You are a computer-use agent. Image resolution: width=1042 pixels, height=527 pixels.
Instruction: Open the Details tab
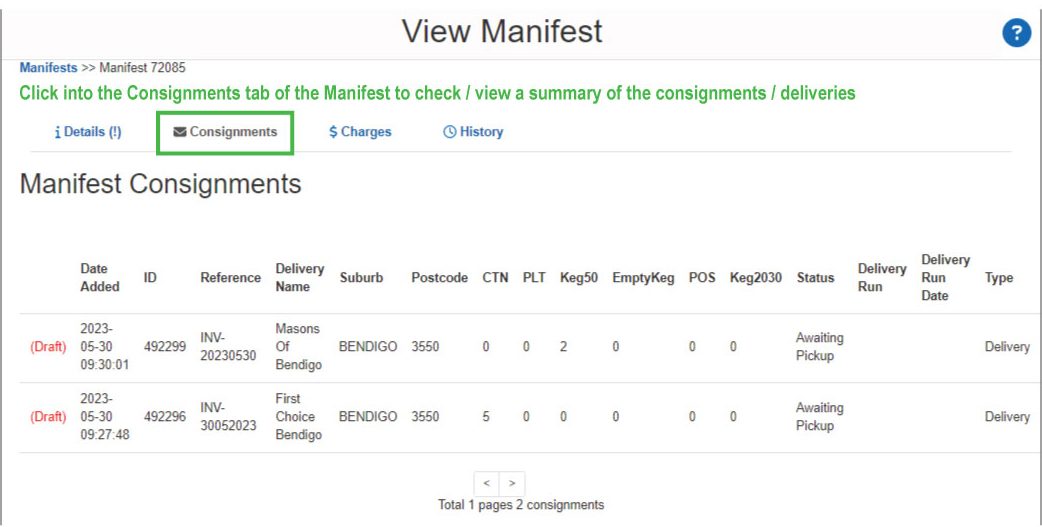[88, 132]
